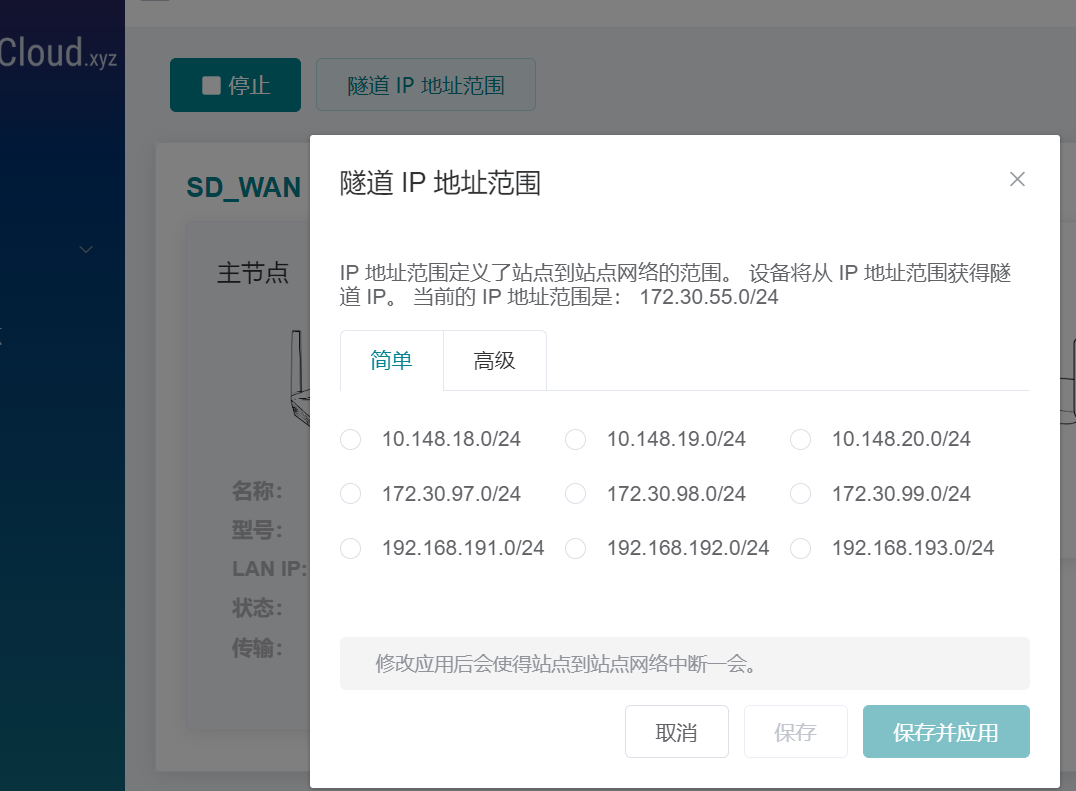Pick the 192.168.191.0/24 address range
The image size is (1076, 791).
pyautogui.click(x=351, y=549)
